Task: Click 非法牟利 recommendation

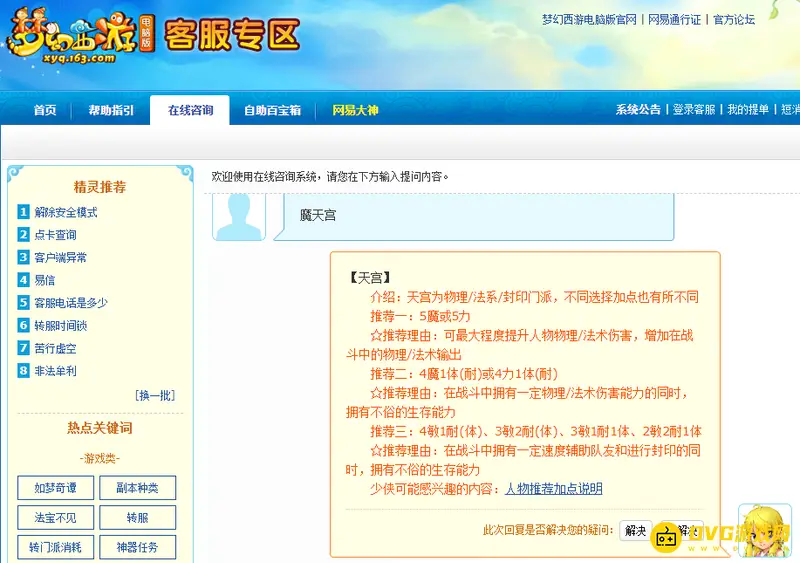Action: coord(55,371)
